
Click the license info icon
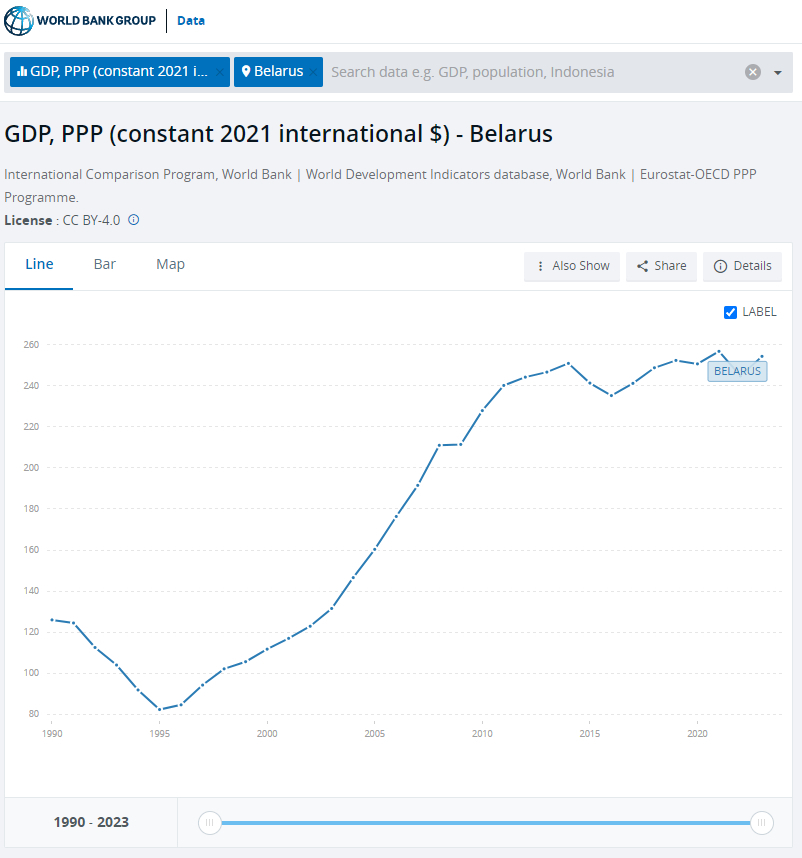click(134, 220)
